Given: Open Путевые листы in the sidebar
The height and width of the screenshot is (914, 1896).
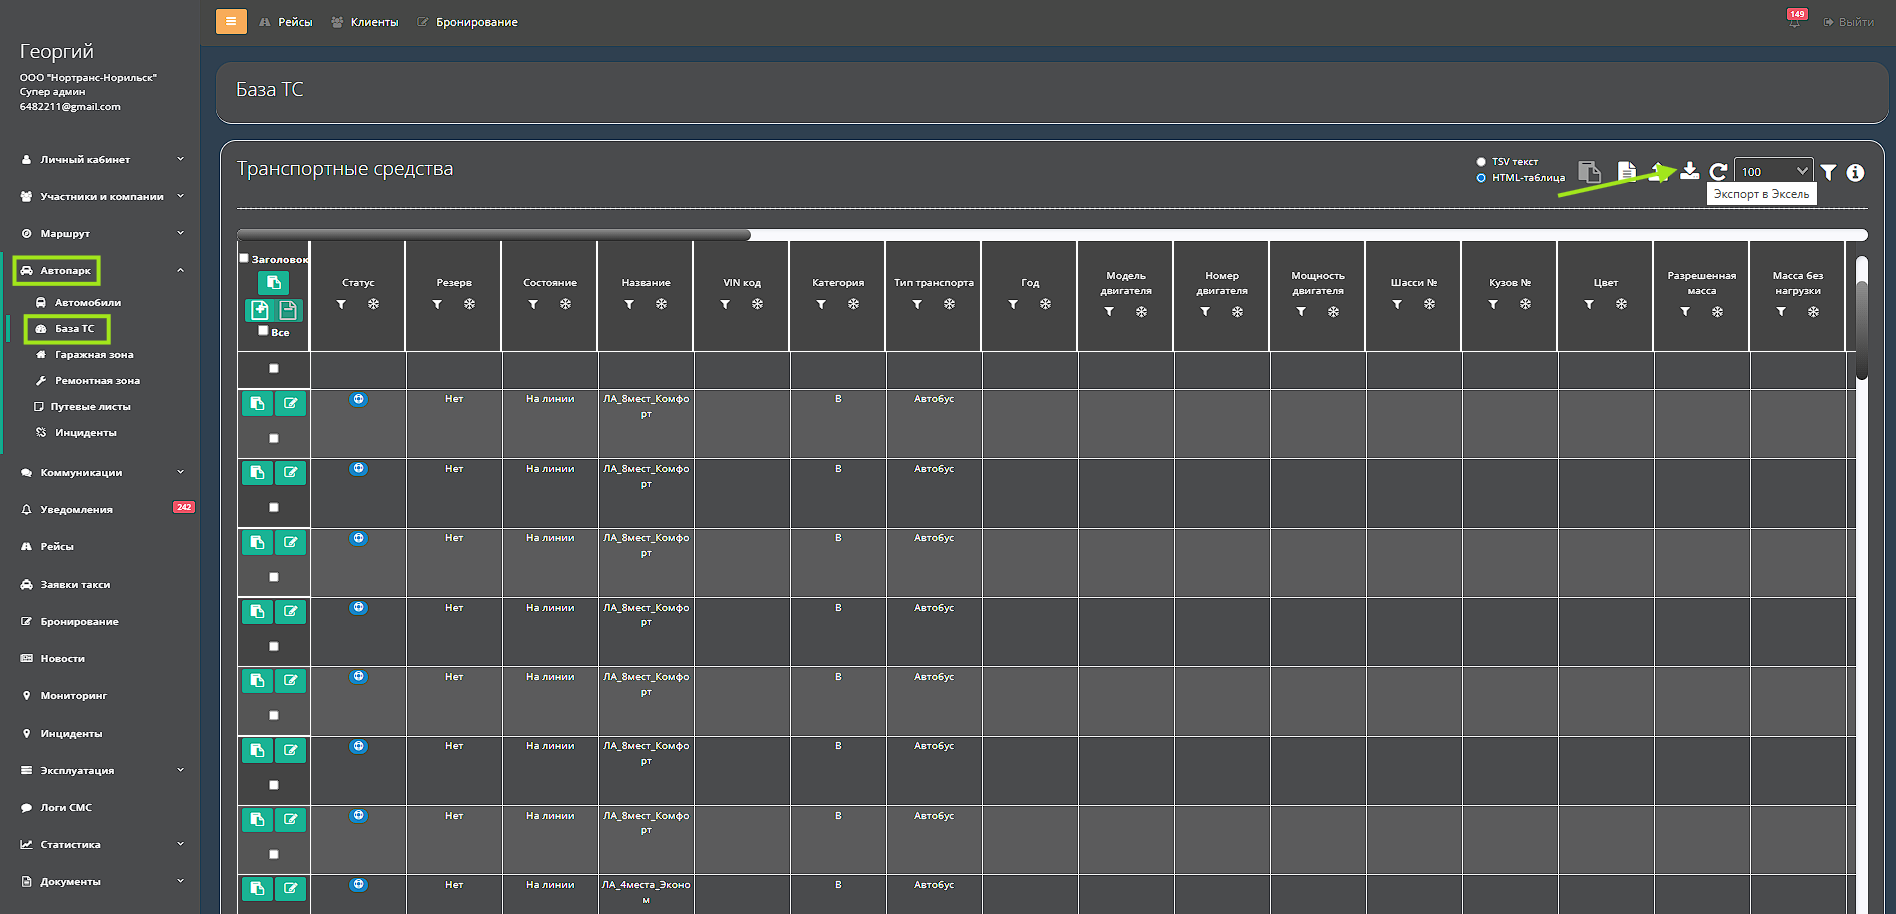Looking at the screenshot, I should coord(90,406).
